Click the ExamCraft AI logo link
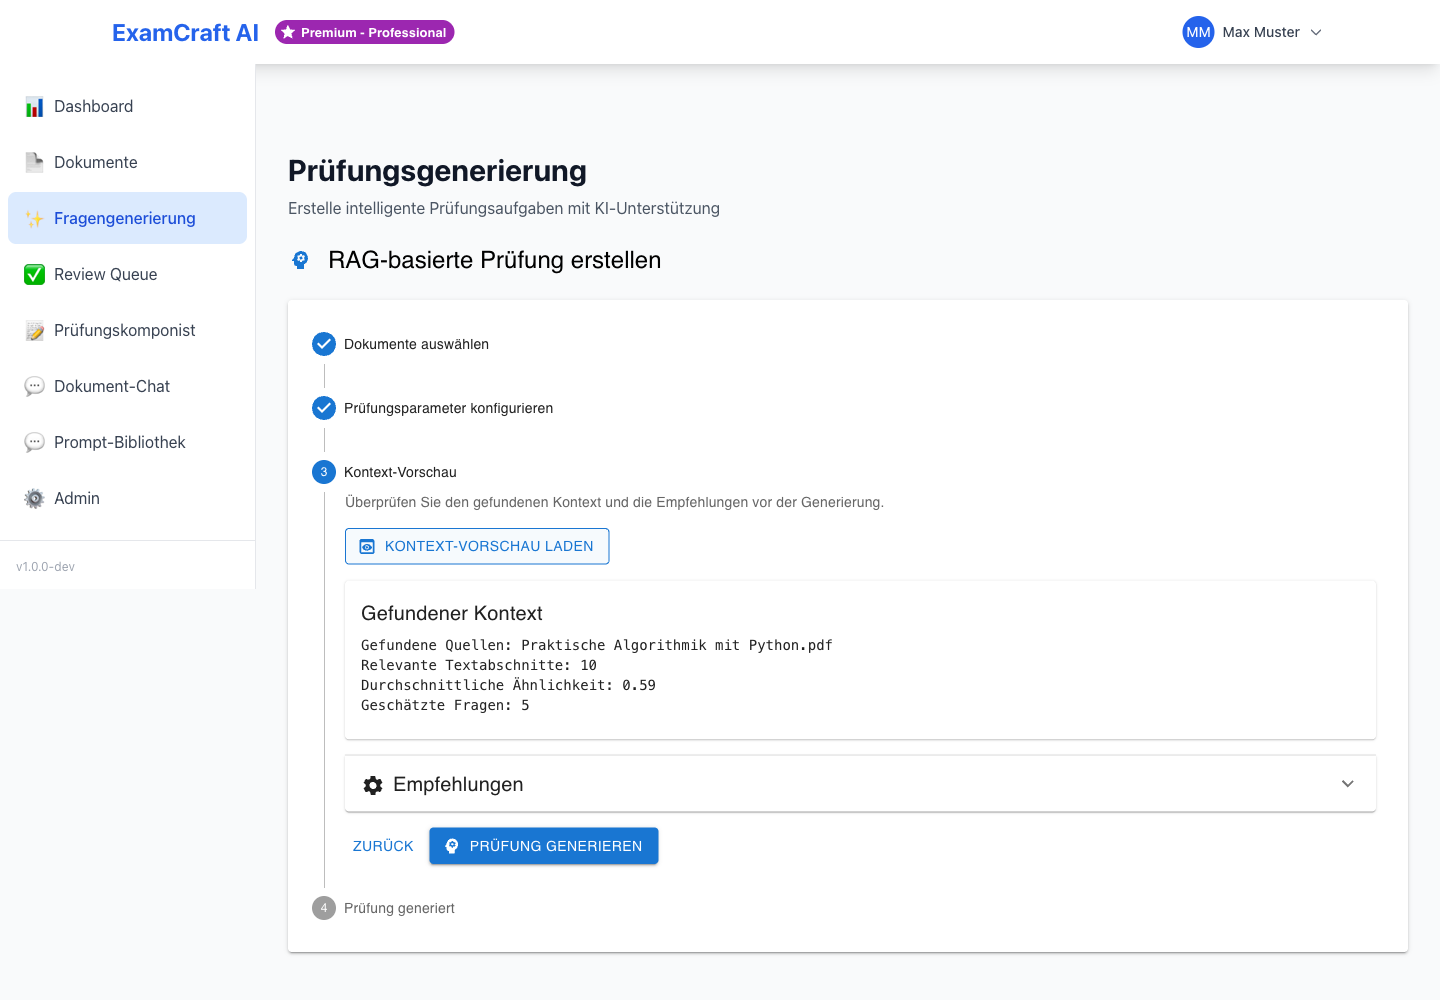This screenshot has height=1000, width=1440. (x=185, y=33)
